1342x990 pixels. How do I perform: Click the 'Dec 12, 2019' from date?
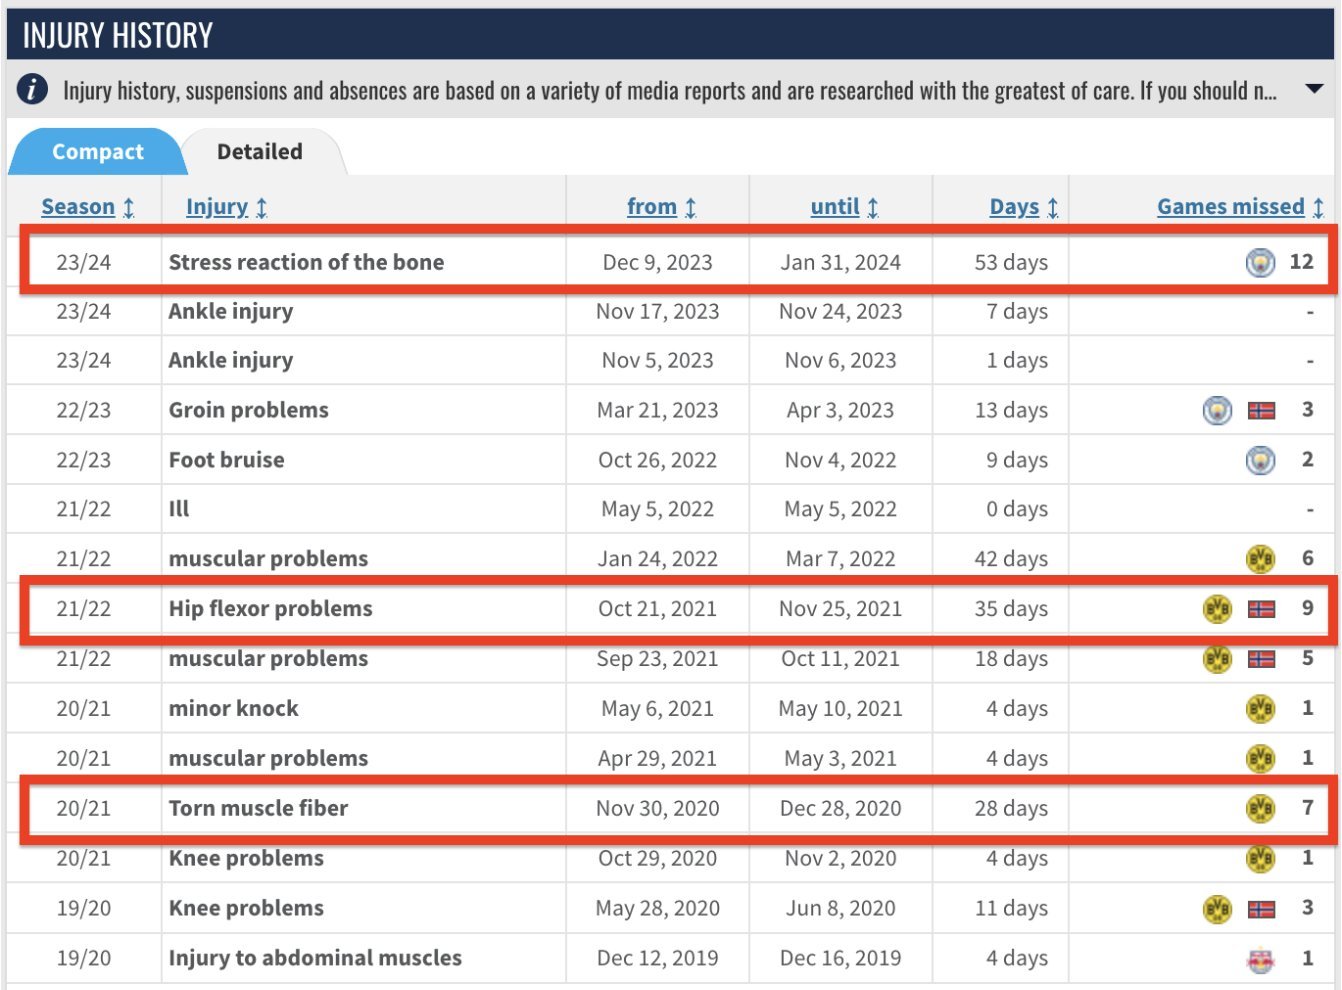click(x=657, y=958)
